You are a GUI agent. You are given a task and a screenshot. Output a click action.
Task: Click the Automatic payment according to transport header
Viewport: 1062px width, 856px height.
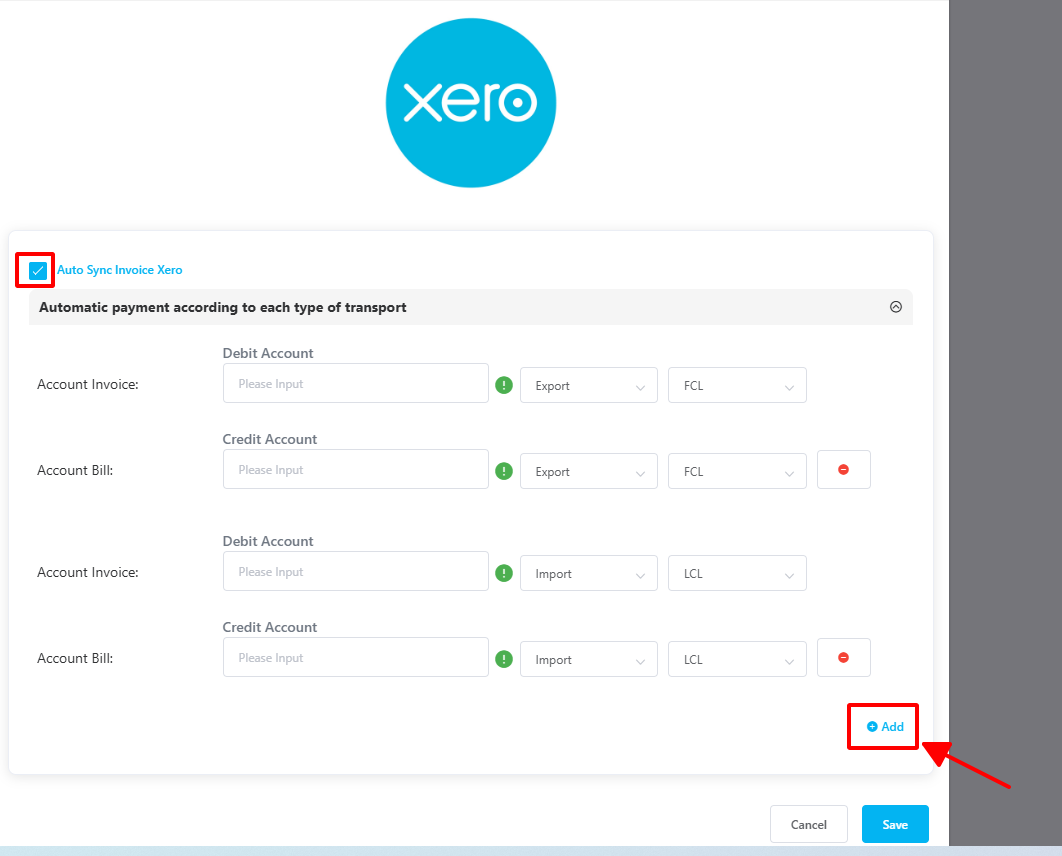point(470,307)
